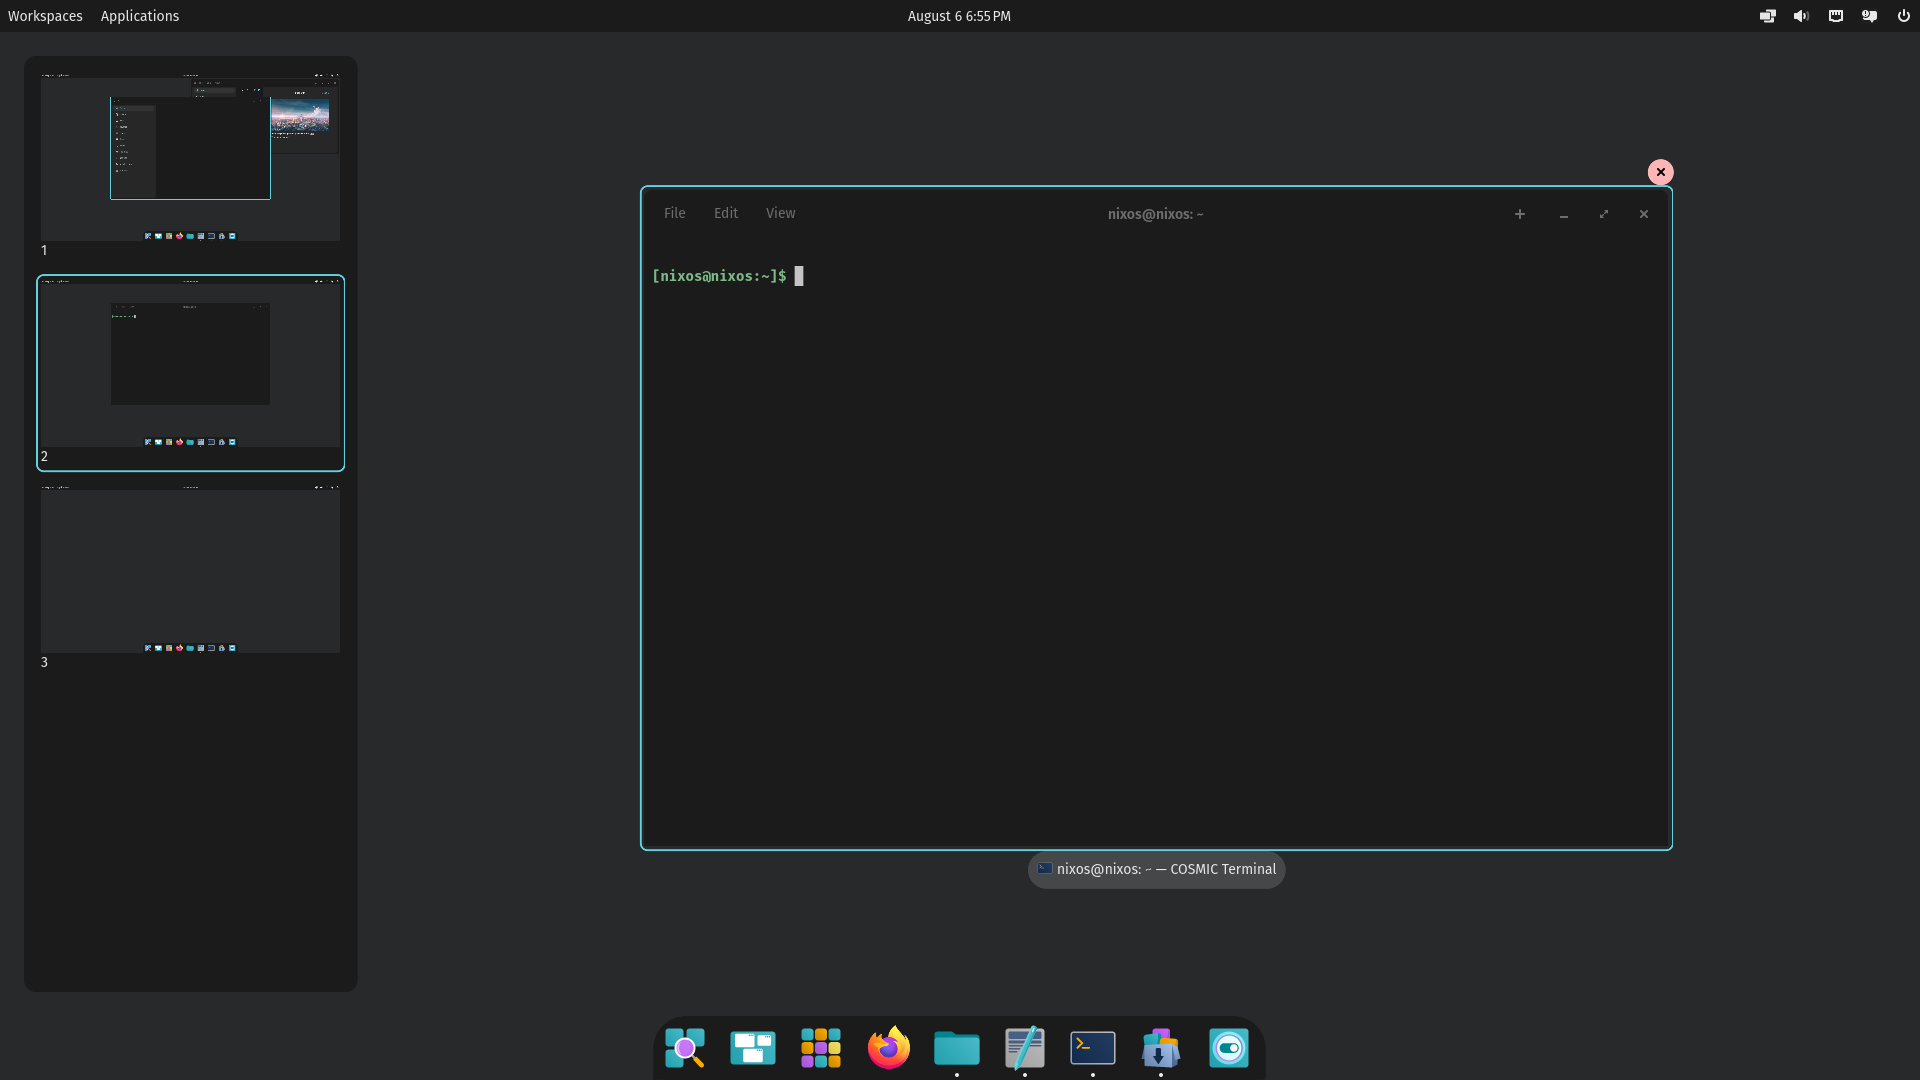Open the View menu in terminal
Screen dimensions: 1920x1080
(x=781, y=213)
